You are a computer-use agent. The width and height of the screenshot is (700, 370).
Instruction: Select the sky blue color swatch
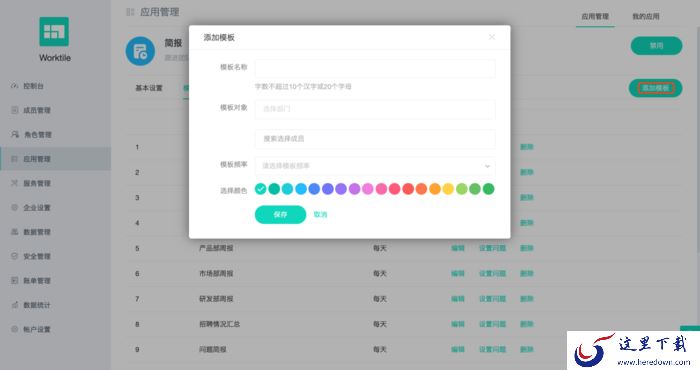(x=301, y=189)
